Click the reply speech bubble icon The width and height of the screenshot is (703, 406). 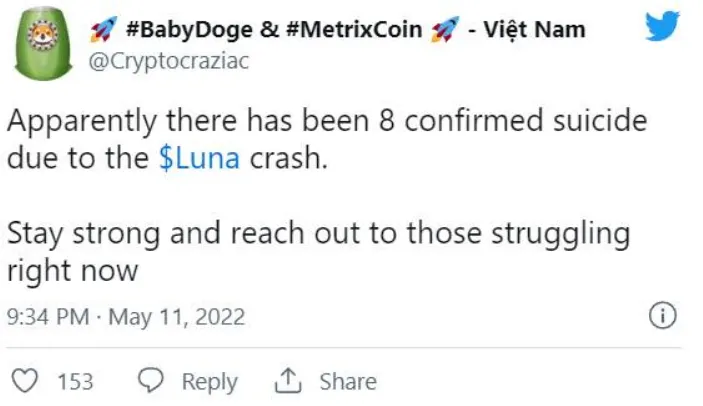pyautogui.click(x=151, y=381)
